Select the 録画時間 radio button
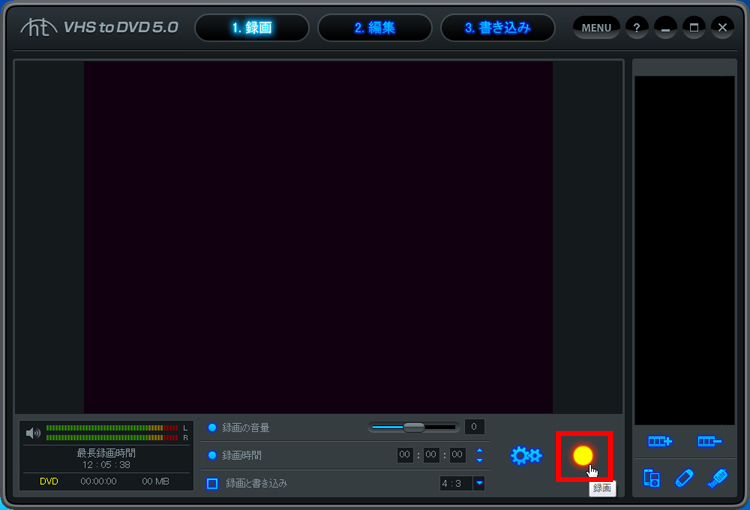The width and height of the screenshot is (750, 510). tap(212, 455)
